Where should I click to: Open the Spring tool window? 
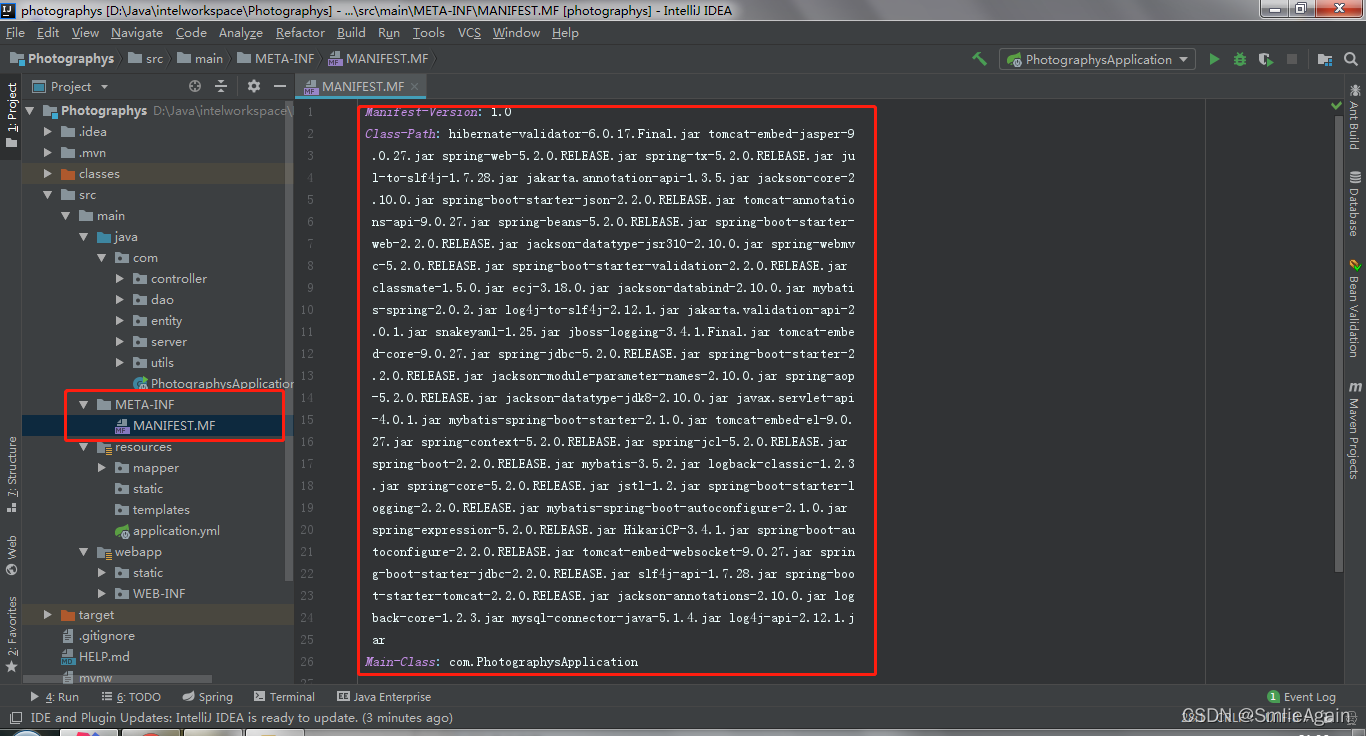(208, 697)
